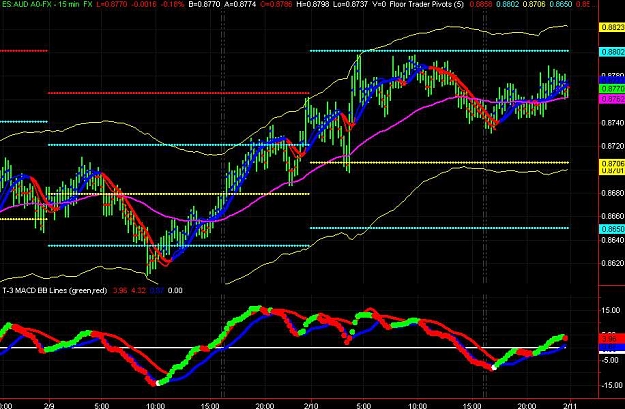Click the red '4.32' MACD indicator value
This screenshot has width=625, height=409.
click(138, 291)
